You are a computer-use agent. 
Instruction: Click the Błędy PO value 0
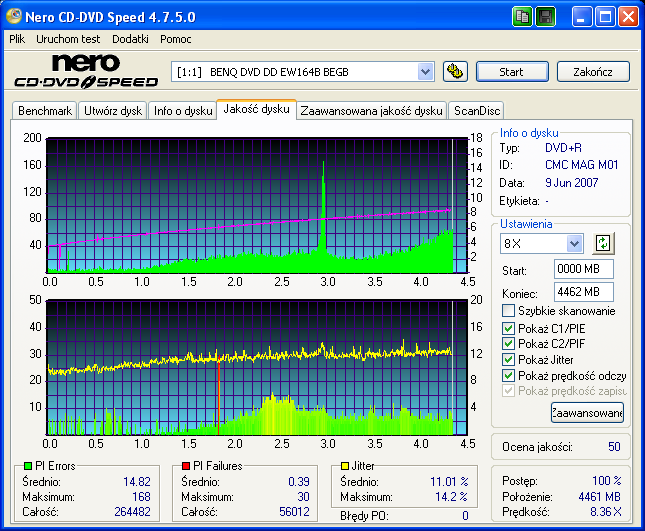coord(465,515)
